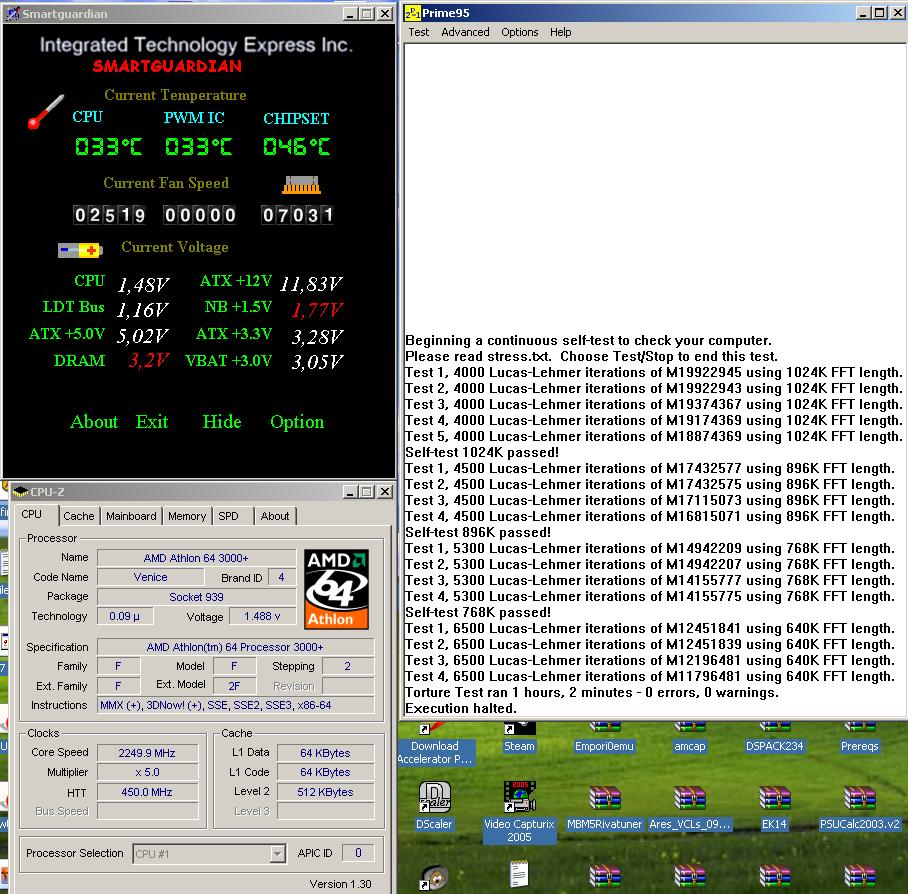Screen dimensions: 908x894
Task: Expand the Processor Selection CPU #1 dropdown
Action: [278, 853]
